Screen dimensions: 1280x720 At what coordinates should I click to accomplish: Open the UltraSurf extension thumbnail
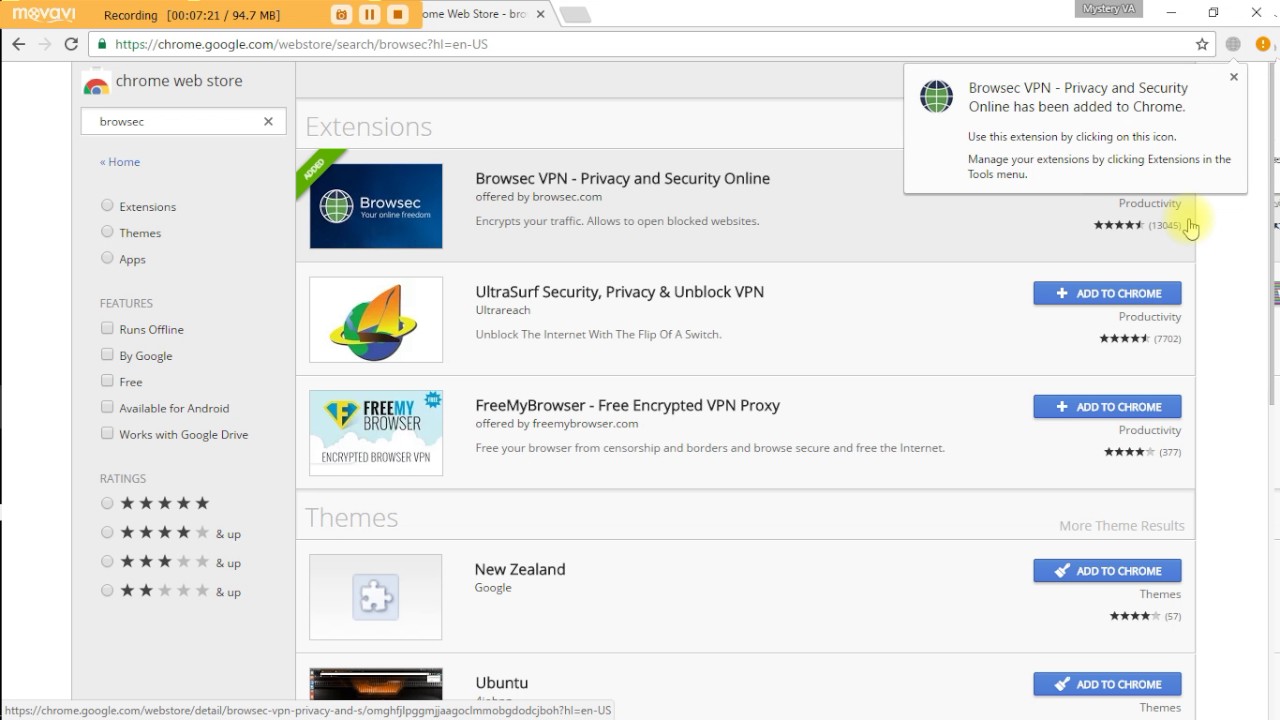coord(376,320)
